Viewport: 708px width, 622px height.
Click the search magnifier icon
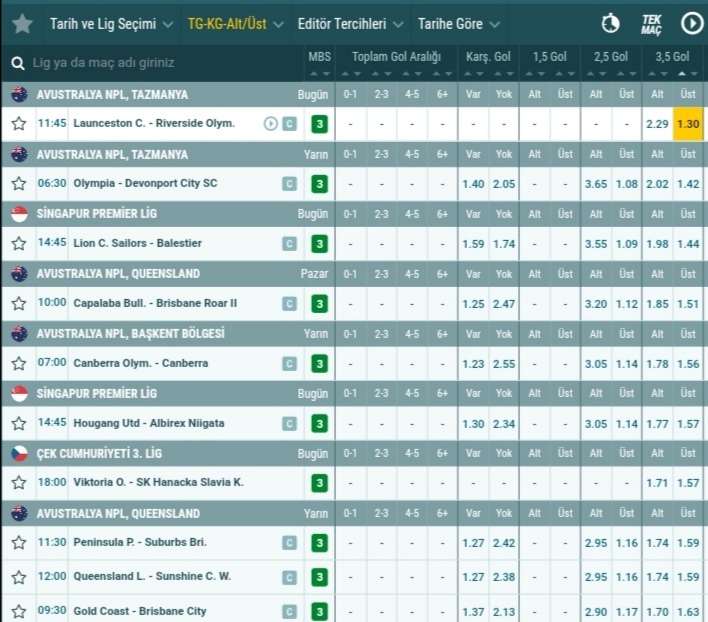click(x=18, y=63)
